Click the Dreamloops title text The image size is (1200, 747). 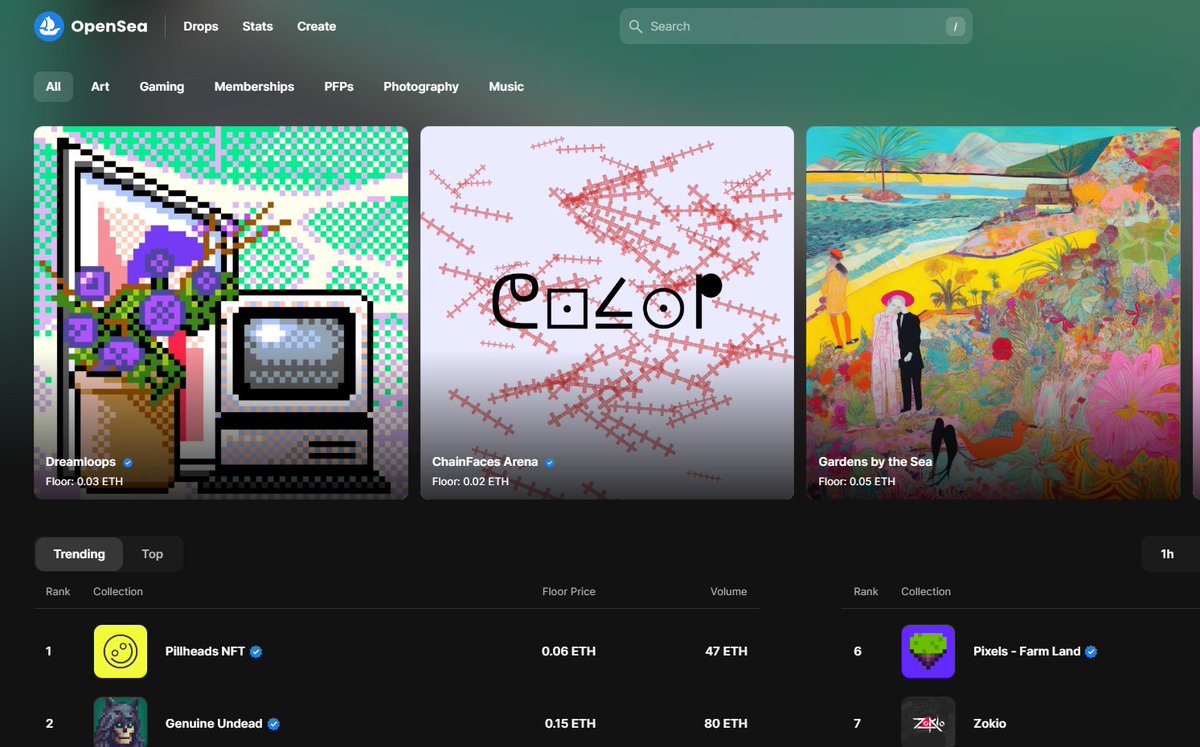pyautogui.click(x=82, y=462)
